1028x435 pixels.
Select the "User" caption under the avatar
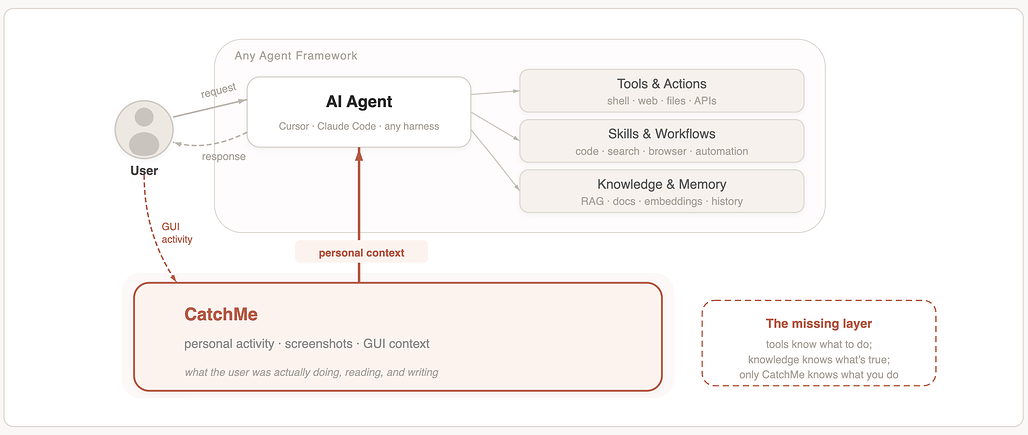click(x=144, y=171)
